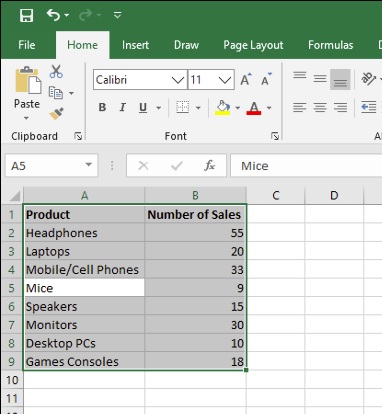Open the font size dropdown
The width and height of the screenshot is (382, 414).
225,80
